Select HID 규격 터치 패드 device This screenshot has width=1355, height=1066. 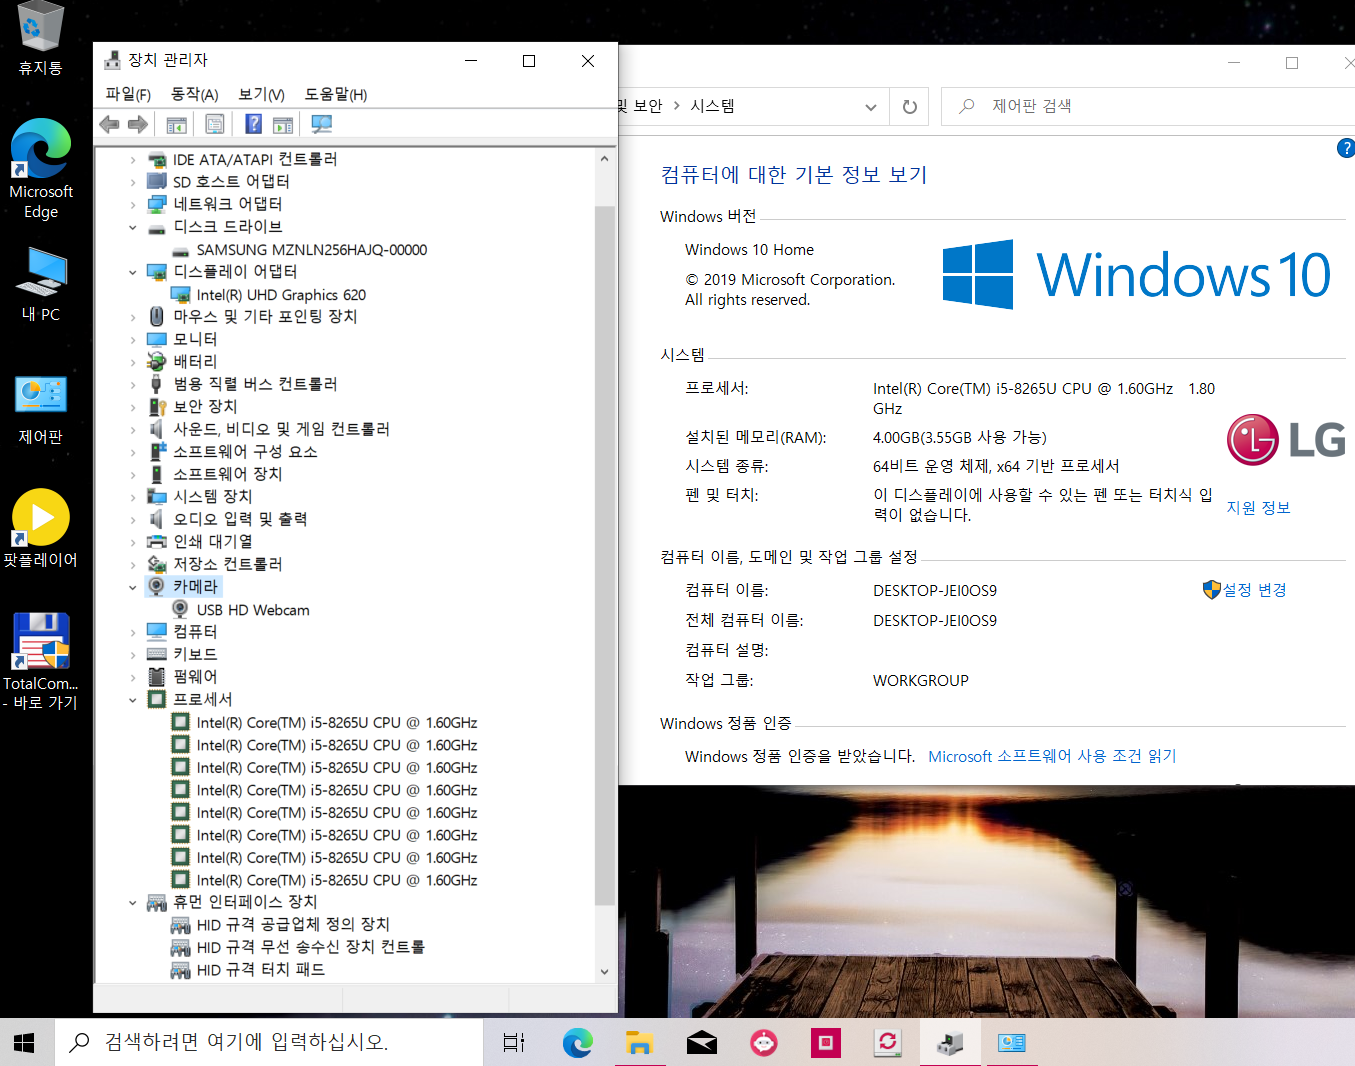click(261, 970)
